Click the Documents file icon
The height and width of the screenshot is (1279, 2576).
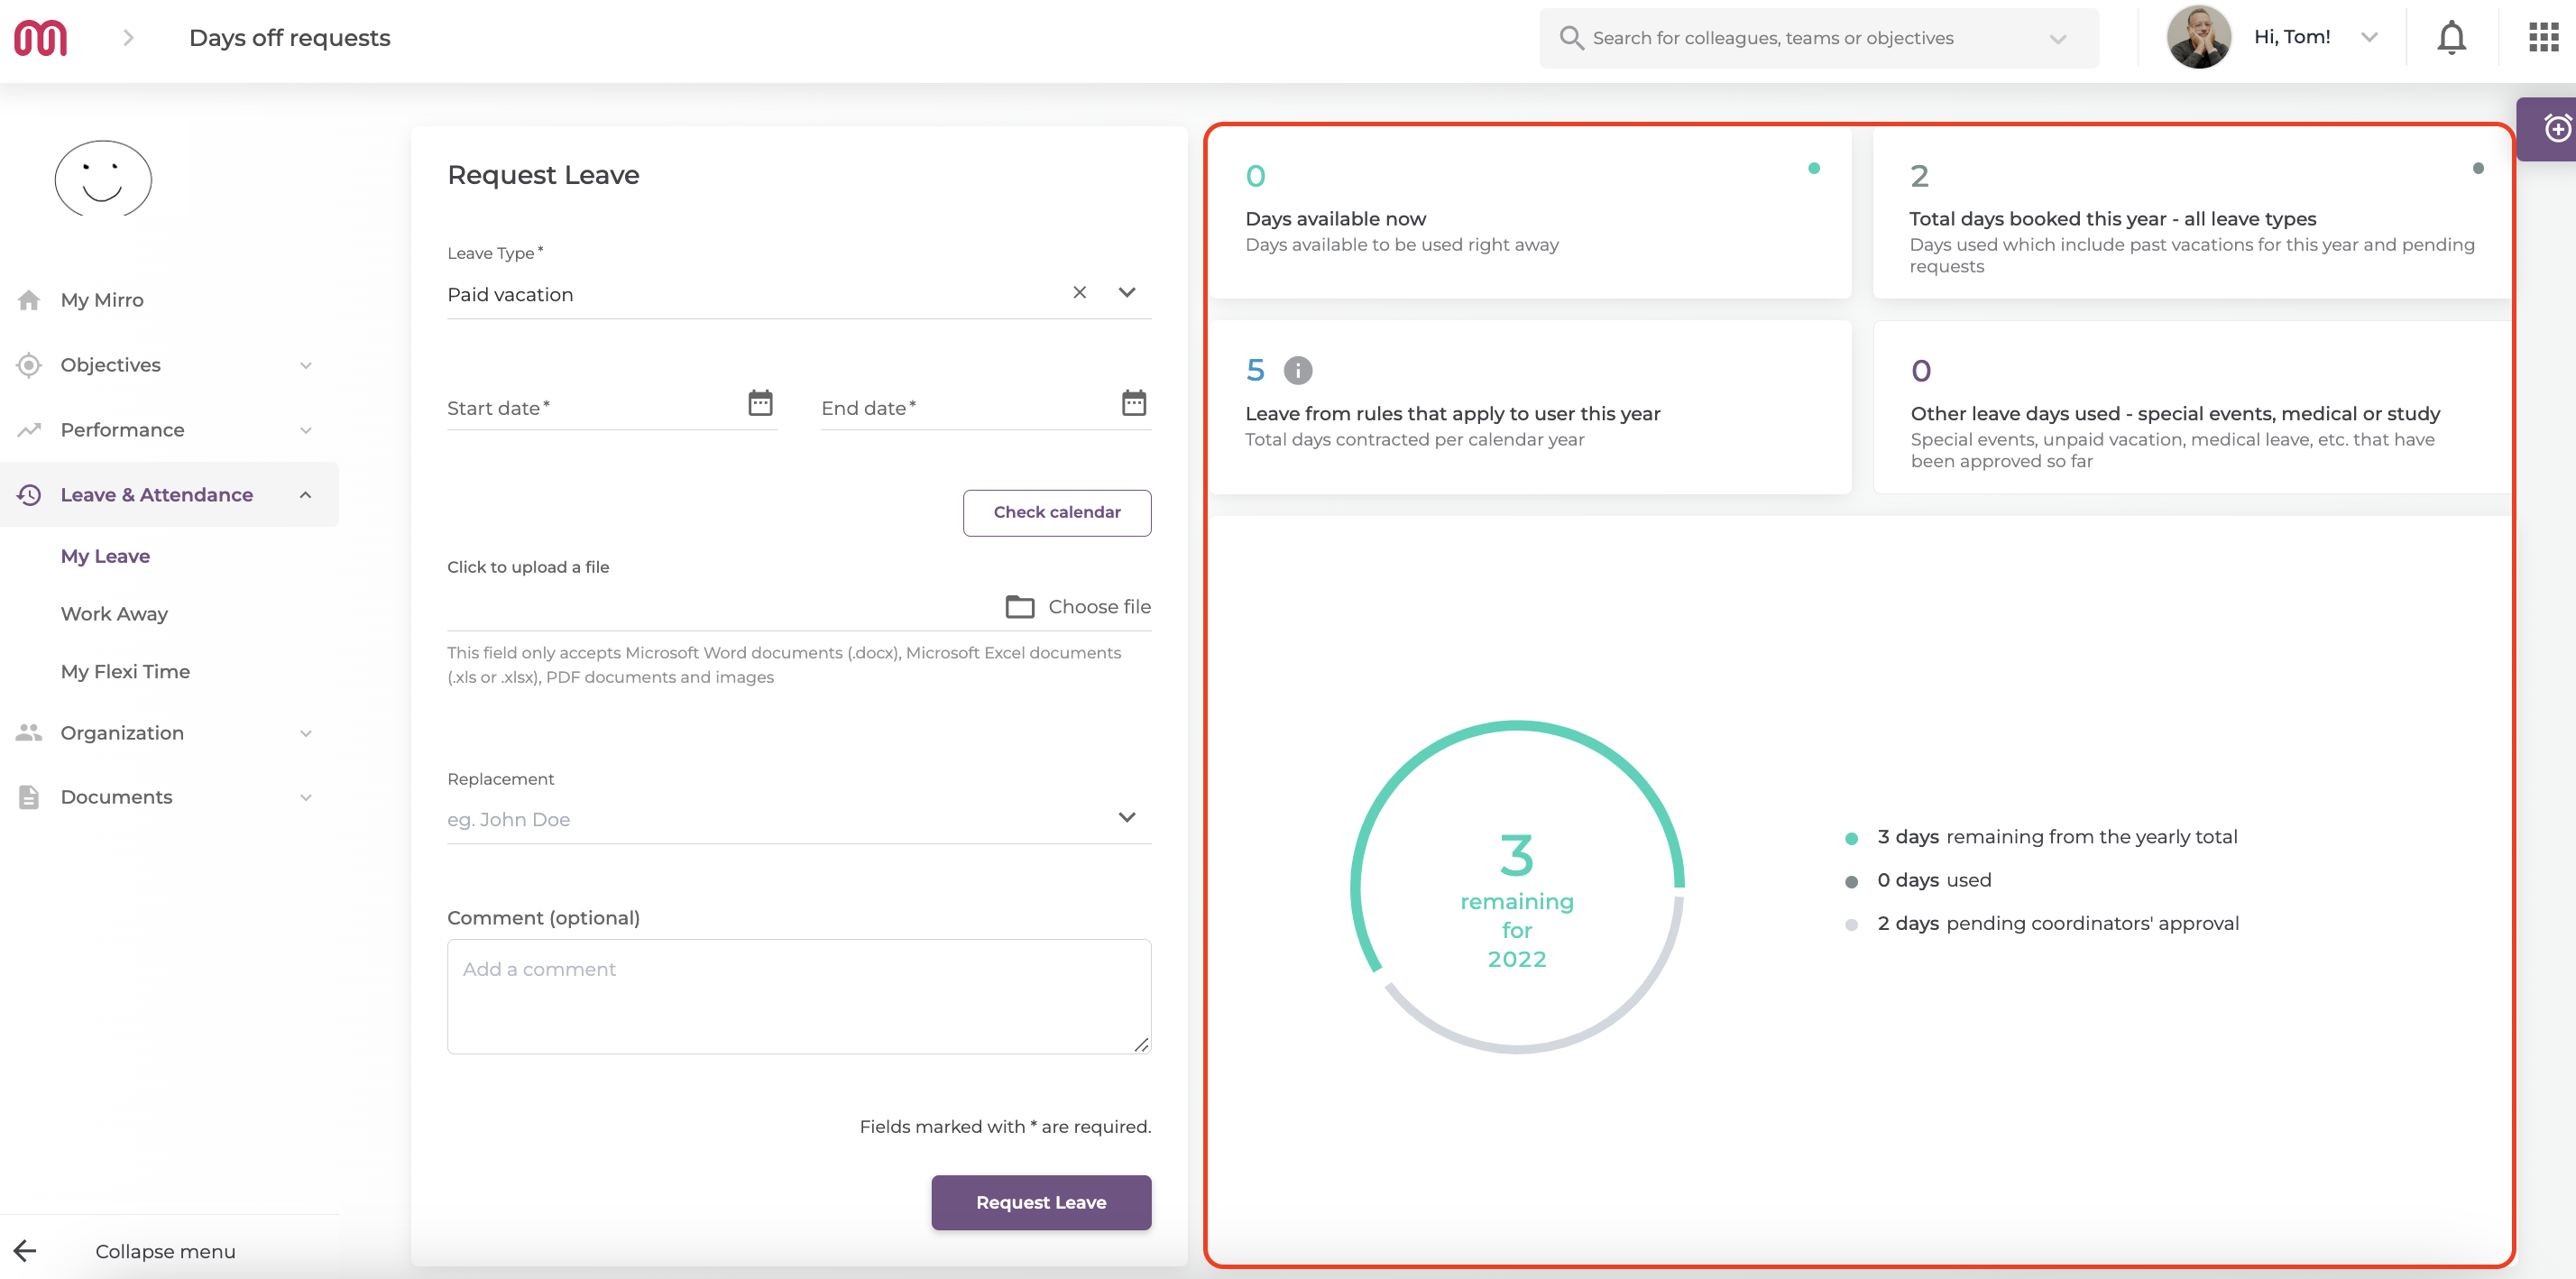[29, 797]
